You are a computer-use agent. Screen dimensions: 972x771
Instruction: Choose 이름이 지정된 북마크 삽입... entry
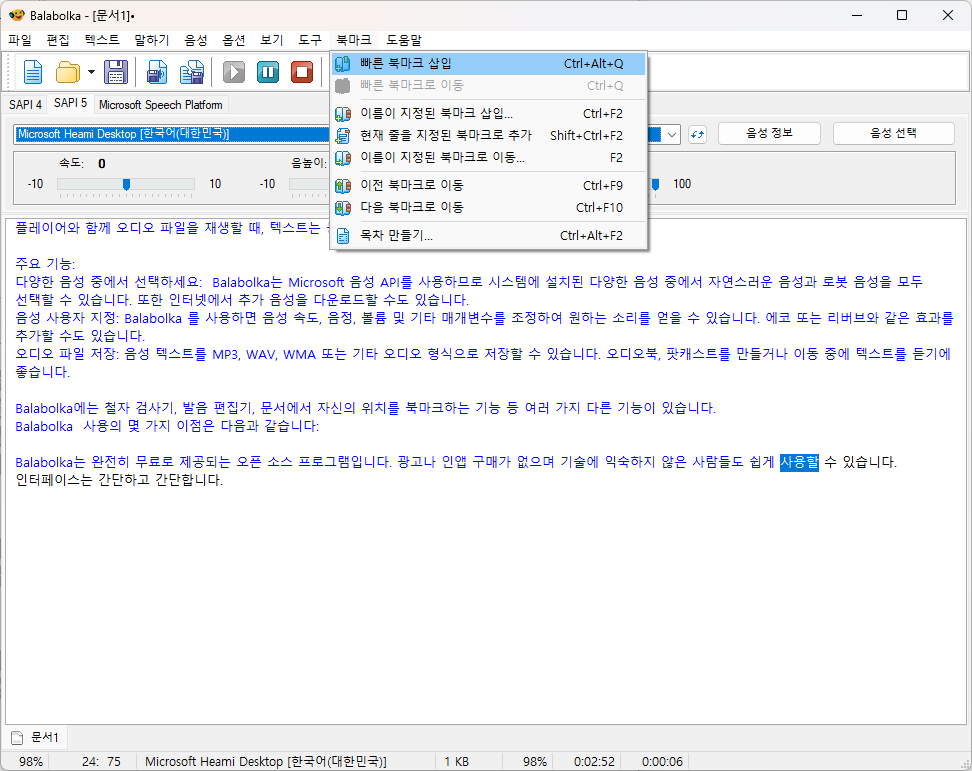click(x=488, y=113)
